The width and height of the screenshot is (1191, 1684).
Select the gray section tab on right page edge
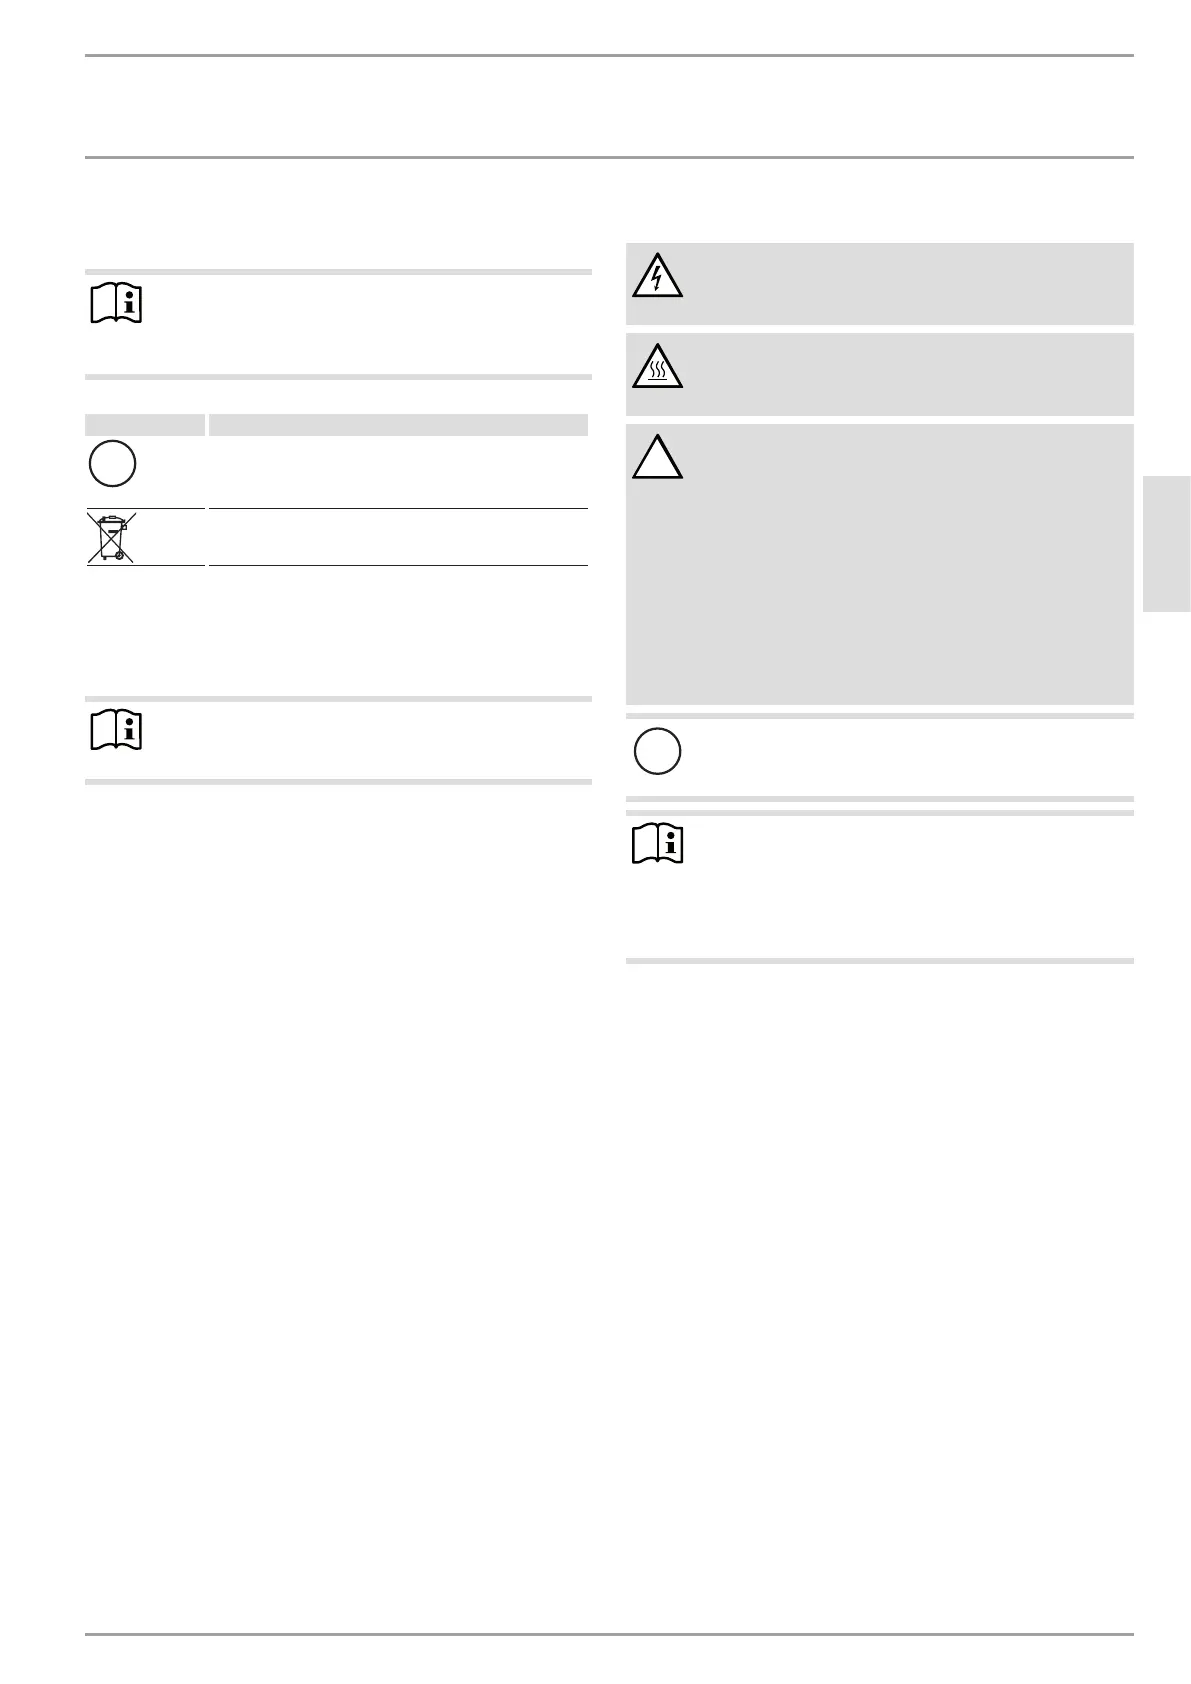(x=1166, y=544)
